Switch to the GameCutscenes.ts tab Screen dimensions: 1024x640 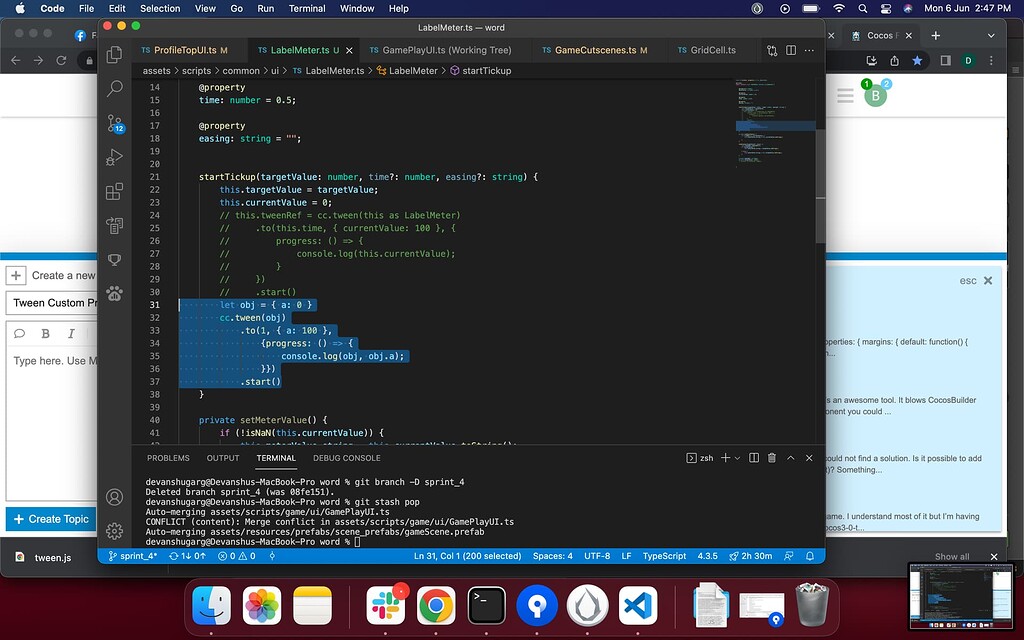(x=594, y=50)
